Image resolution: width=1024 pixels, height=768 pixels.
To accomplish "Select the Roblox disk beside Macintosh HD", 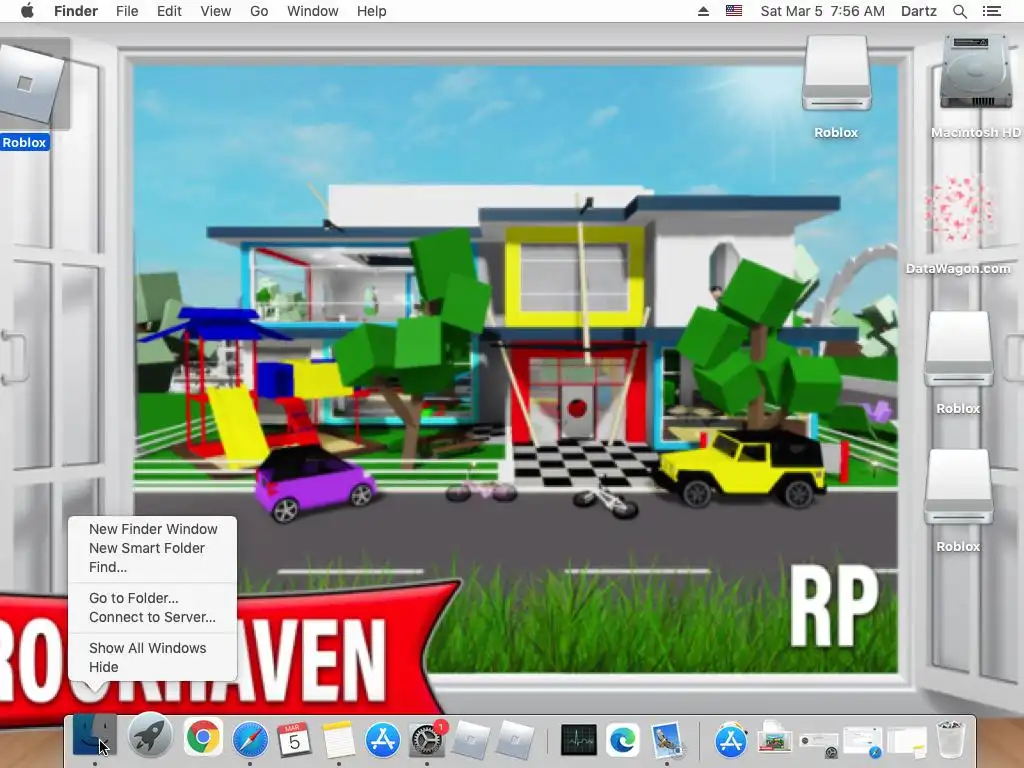I will (x=836, y=73).
